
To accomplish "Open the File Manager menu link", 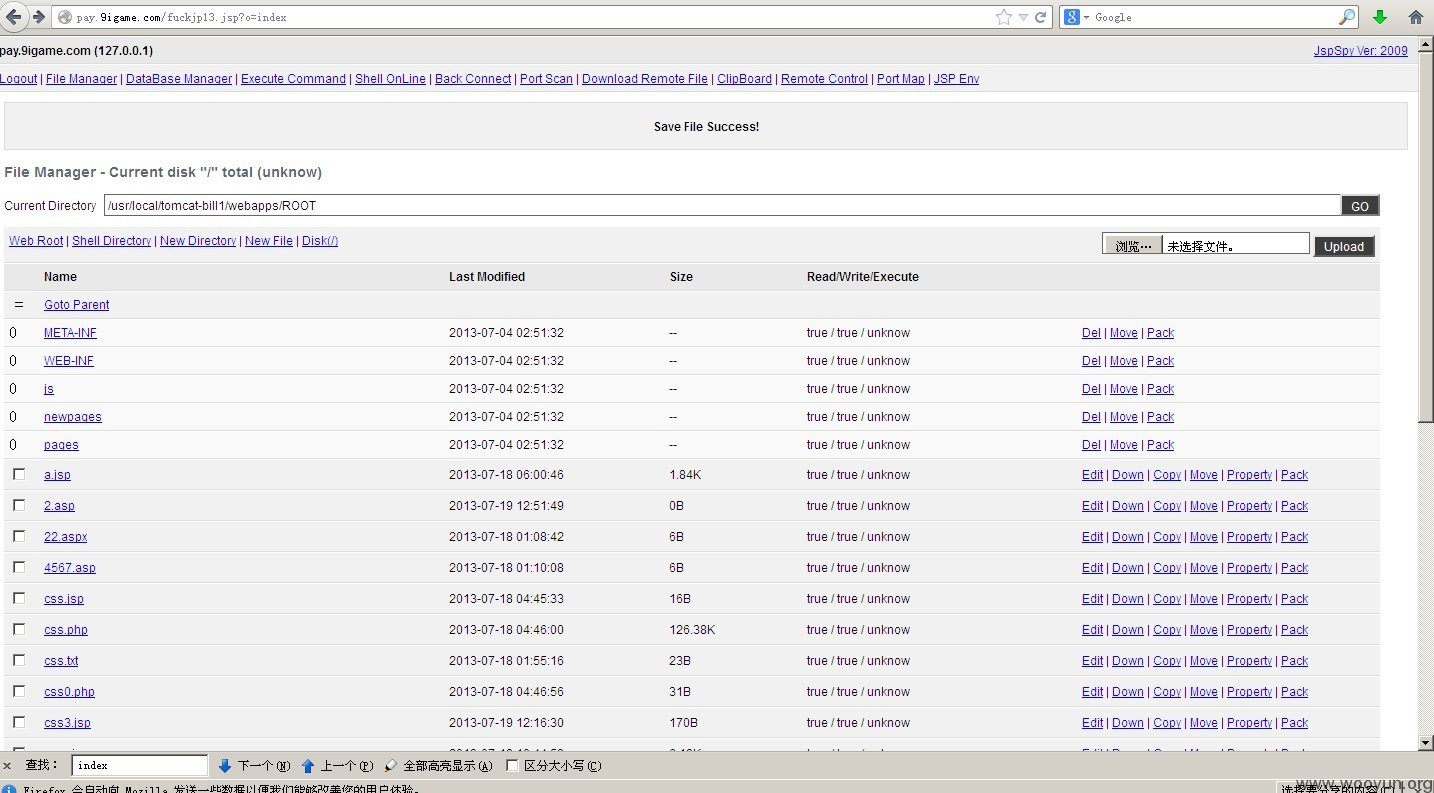I will (x=81, y=79).
